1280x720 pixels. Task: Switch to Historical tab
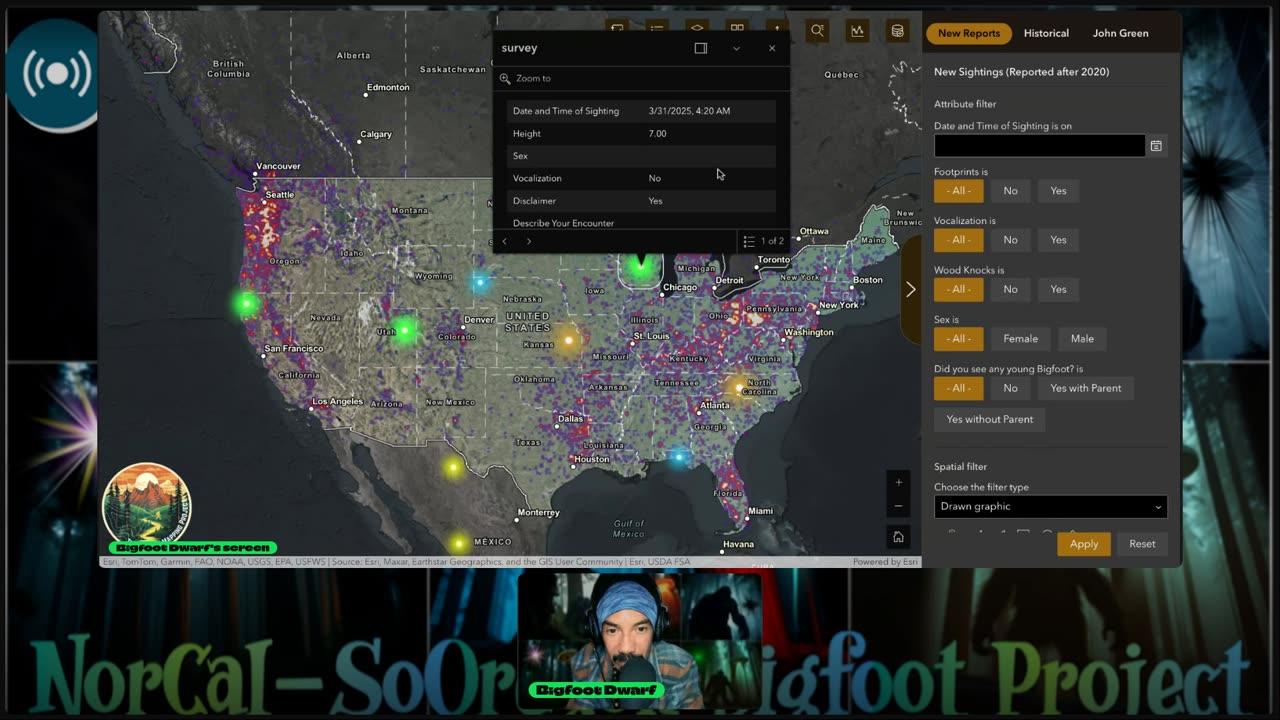point(1046,33)
